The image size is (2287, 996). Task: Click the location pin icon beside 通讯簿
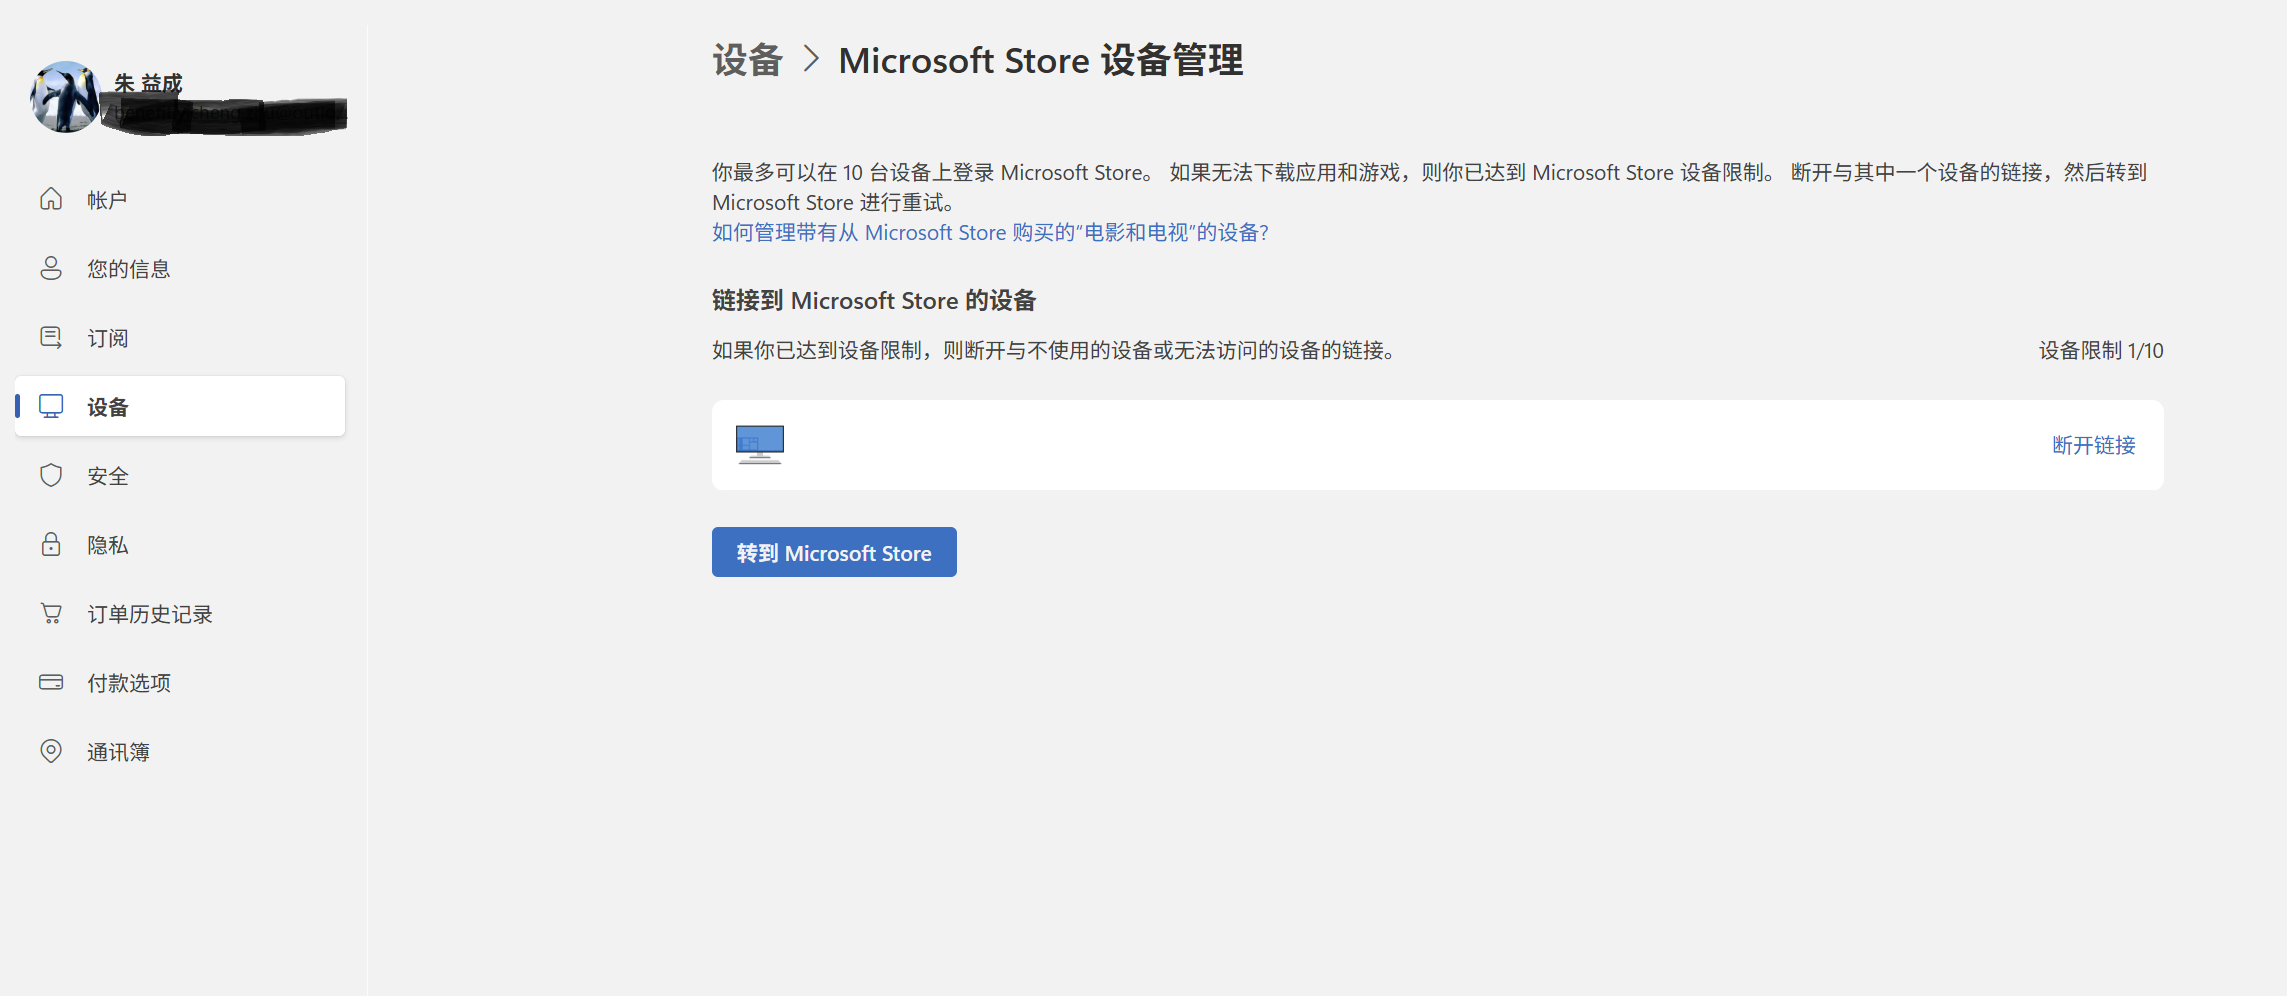pyautogui.click(x=51, y=751)
